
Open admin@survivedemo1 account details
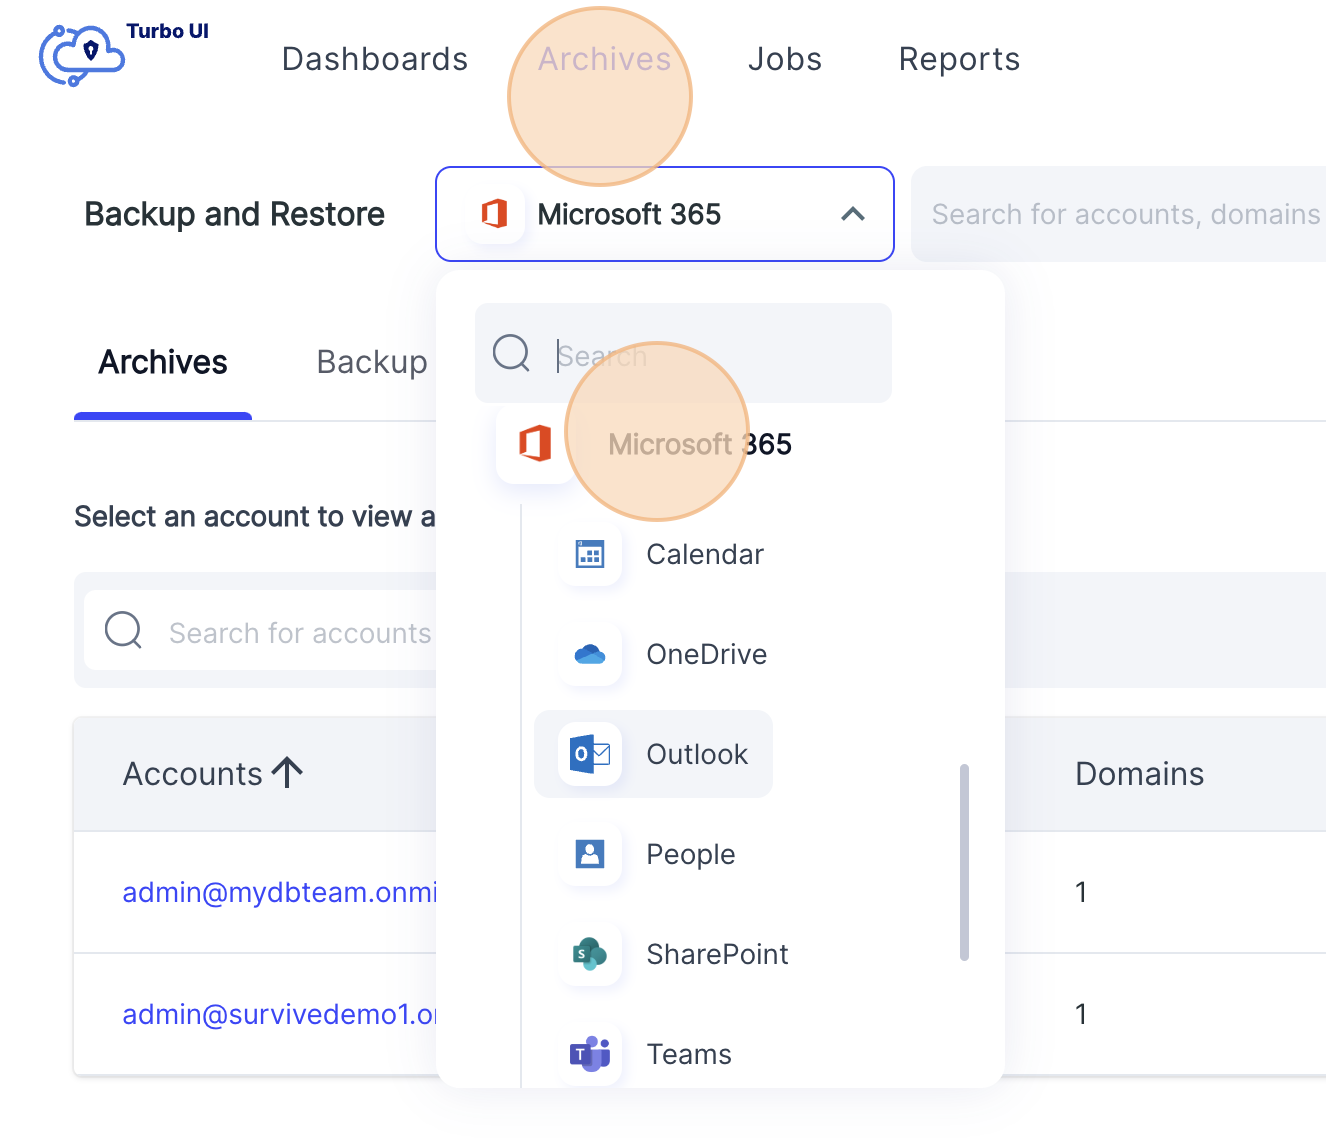click(x=280, y=1014)
